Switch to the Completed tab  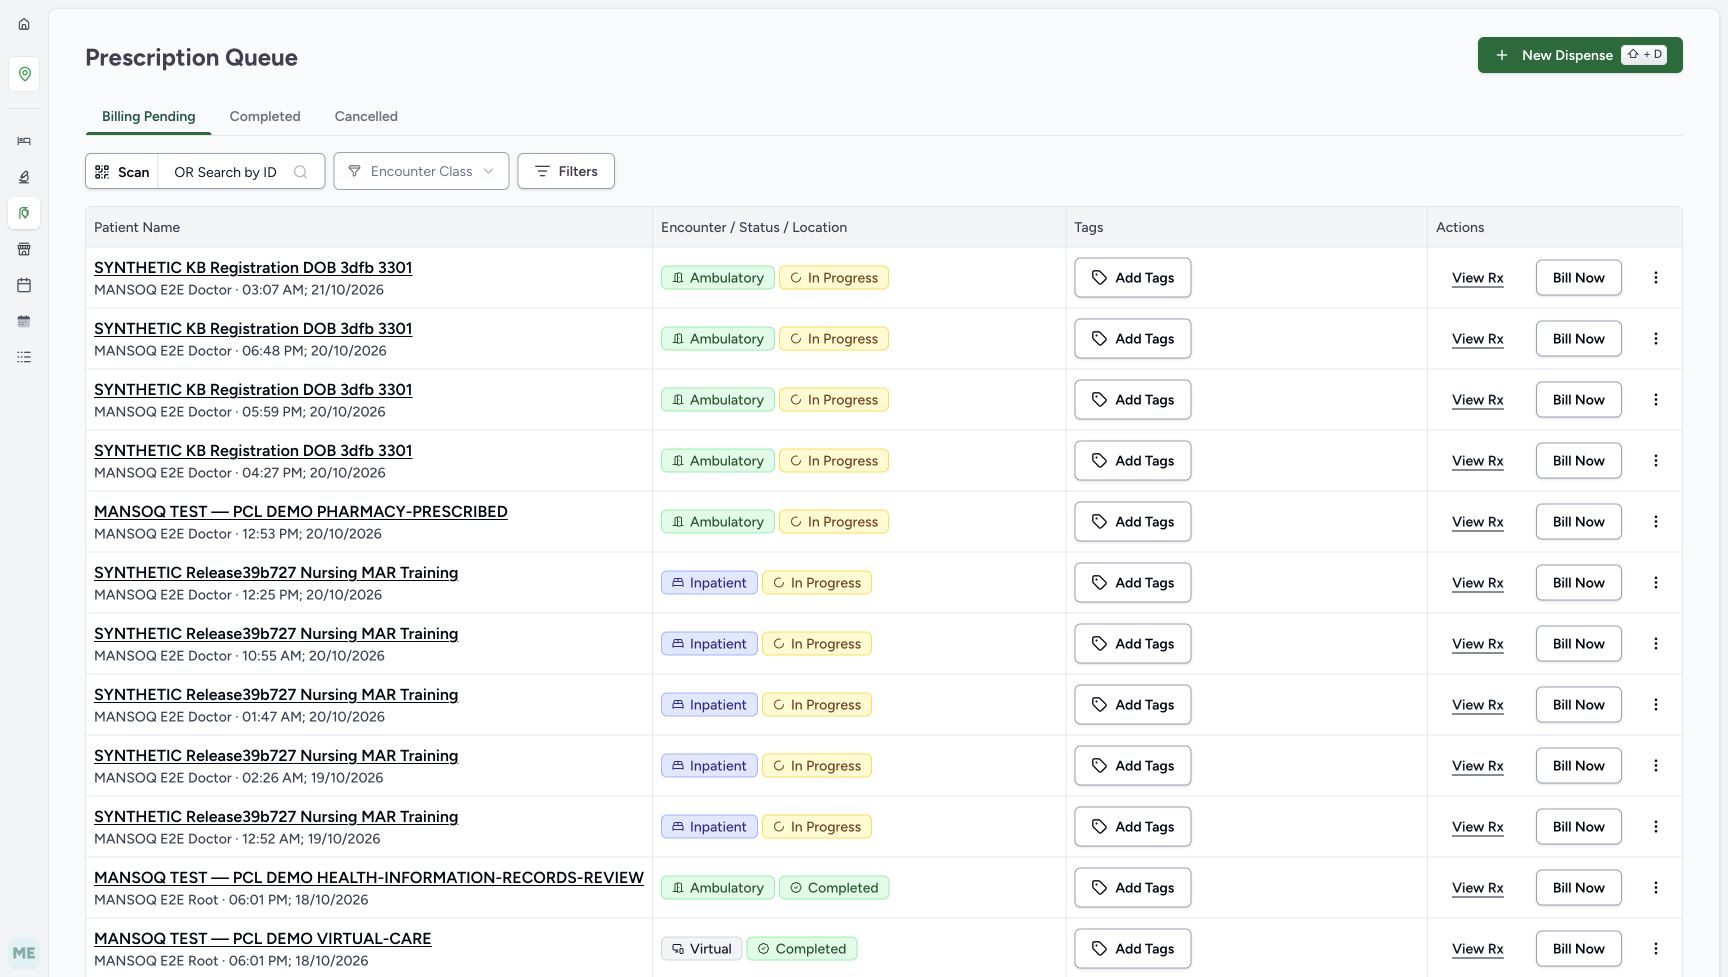pos(265,116)
